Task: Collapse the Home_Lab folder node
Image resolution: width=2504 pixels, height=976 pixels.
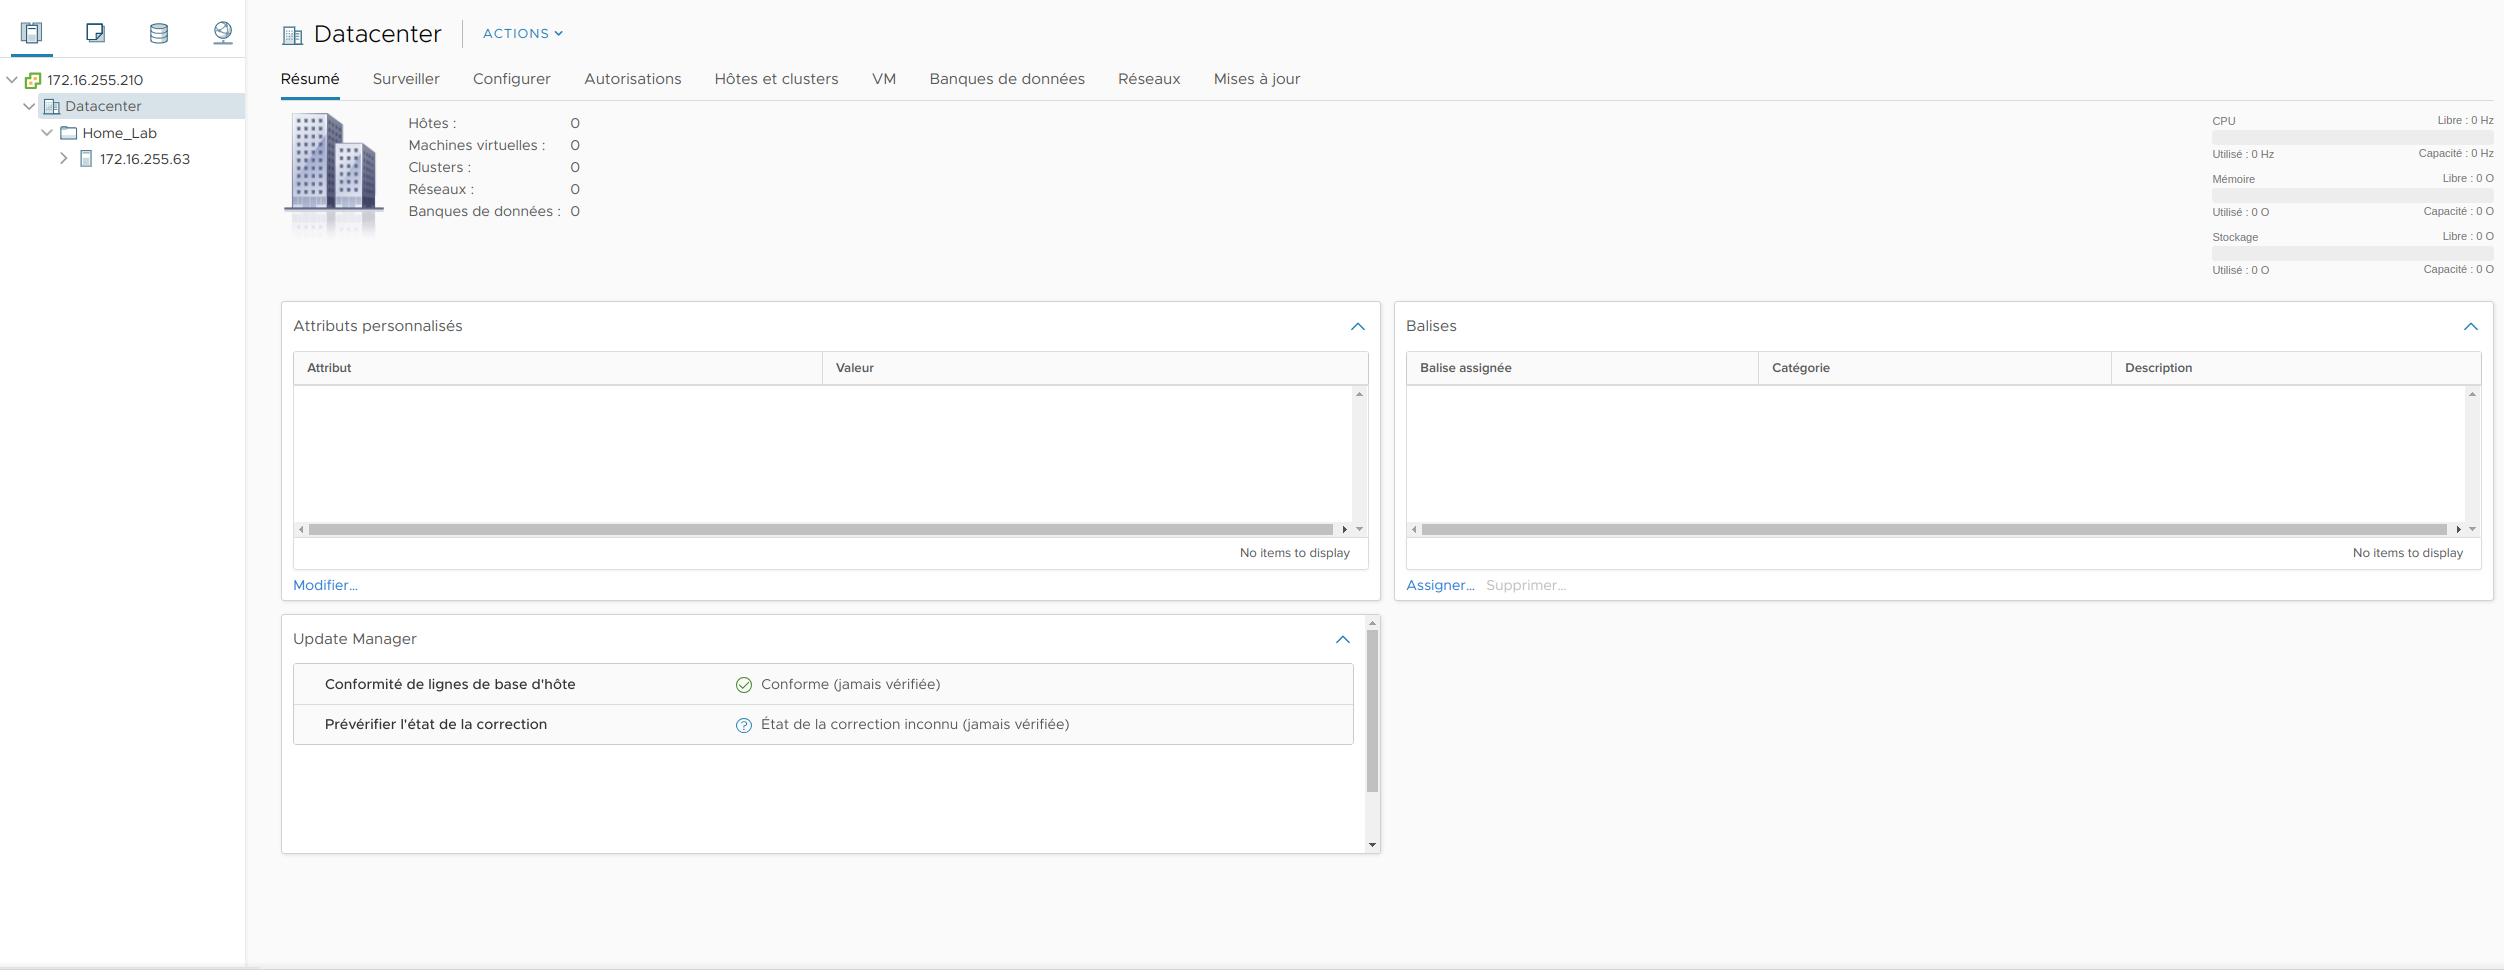Action: tap(47, 133)
